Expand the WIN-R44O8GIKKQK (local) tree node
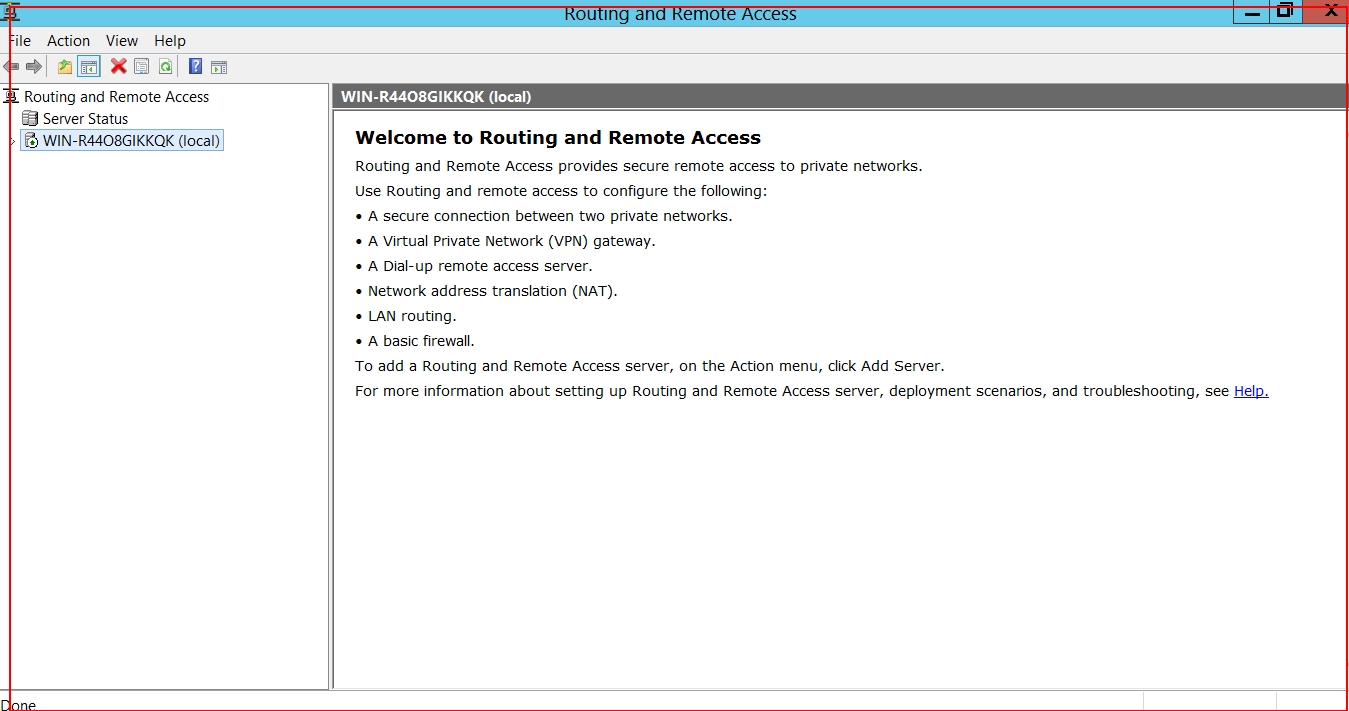 click(12, 142)
